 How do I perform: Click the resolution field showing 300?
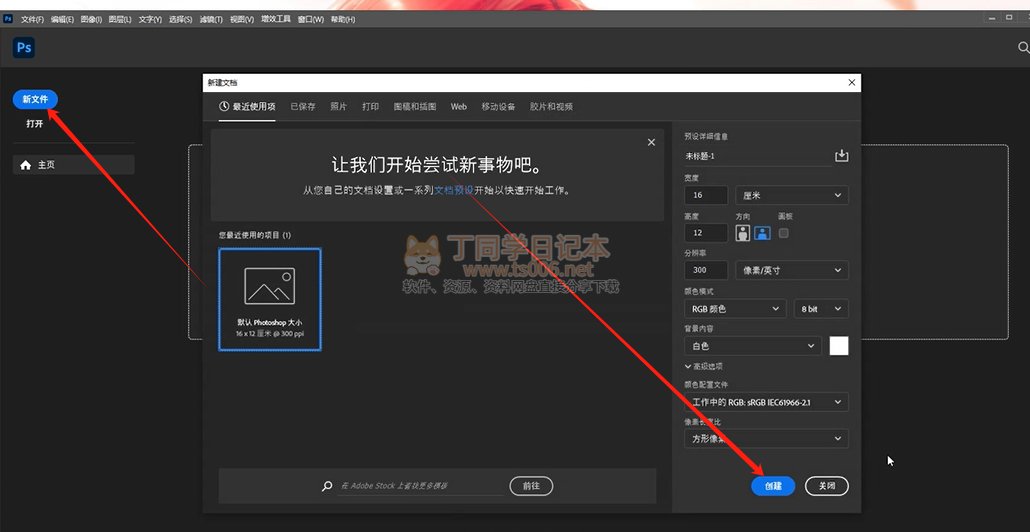705,270
